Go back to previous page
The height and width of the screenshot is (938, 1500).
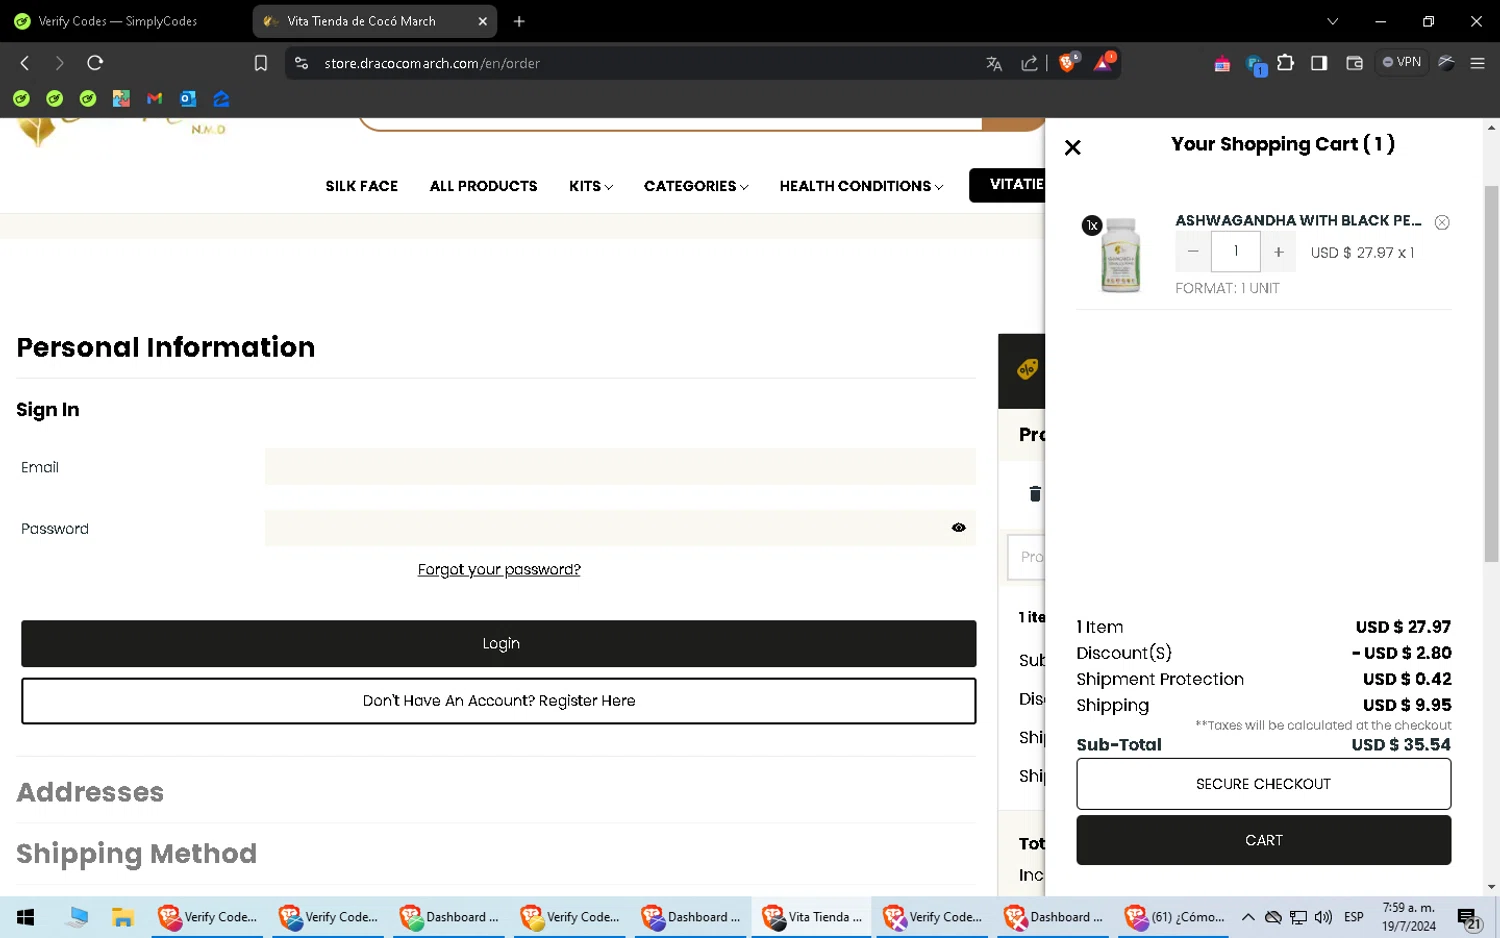25,63
